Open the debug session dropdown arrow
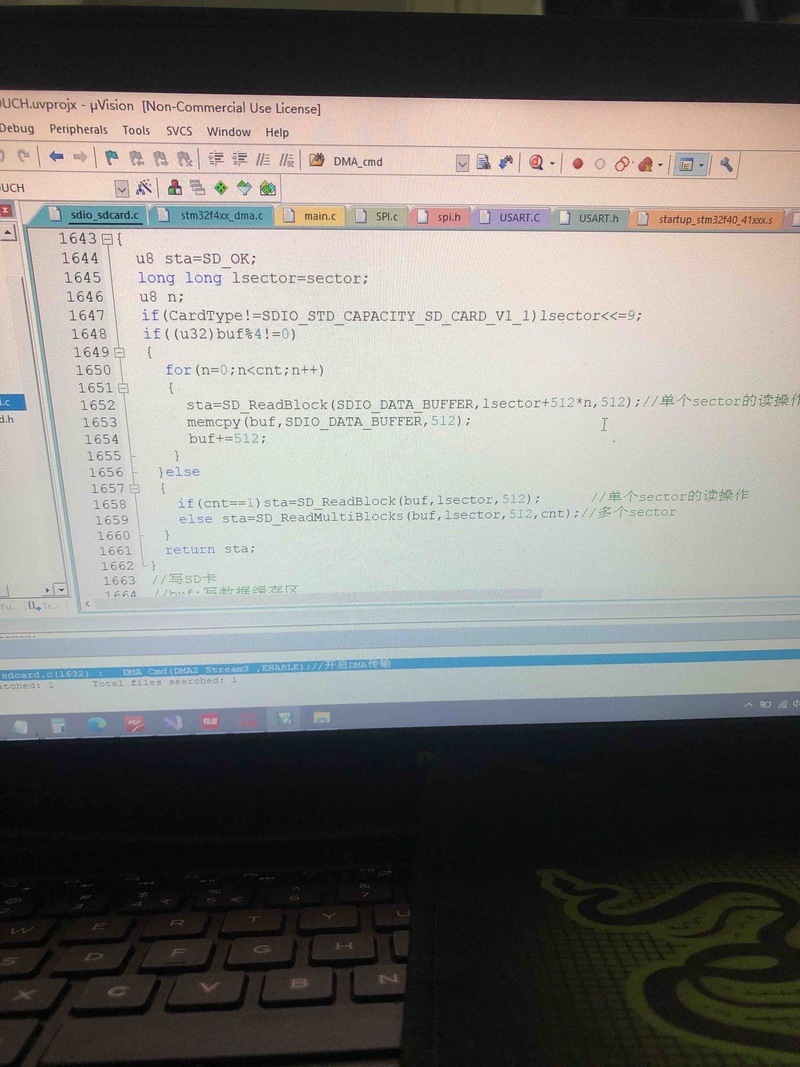 click(x=552, y=164)
